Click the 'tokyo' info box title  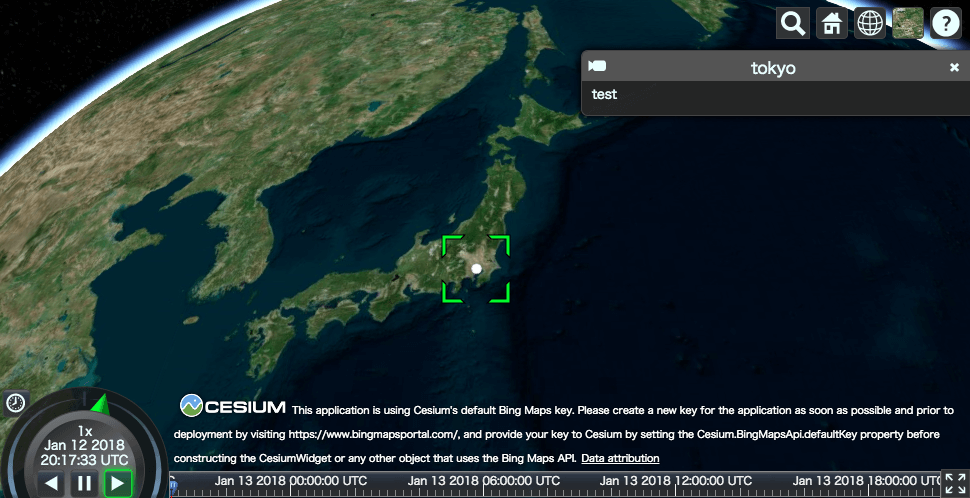click(x=773, y=68)
